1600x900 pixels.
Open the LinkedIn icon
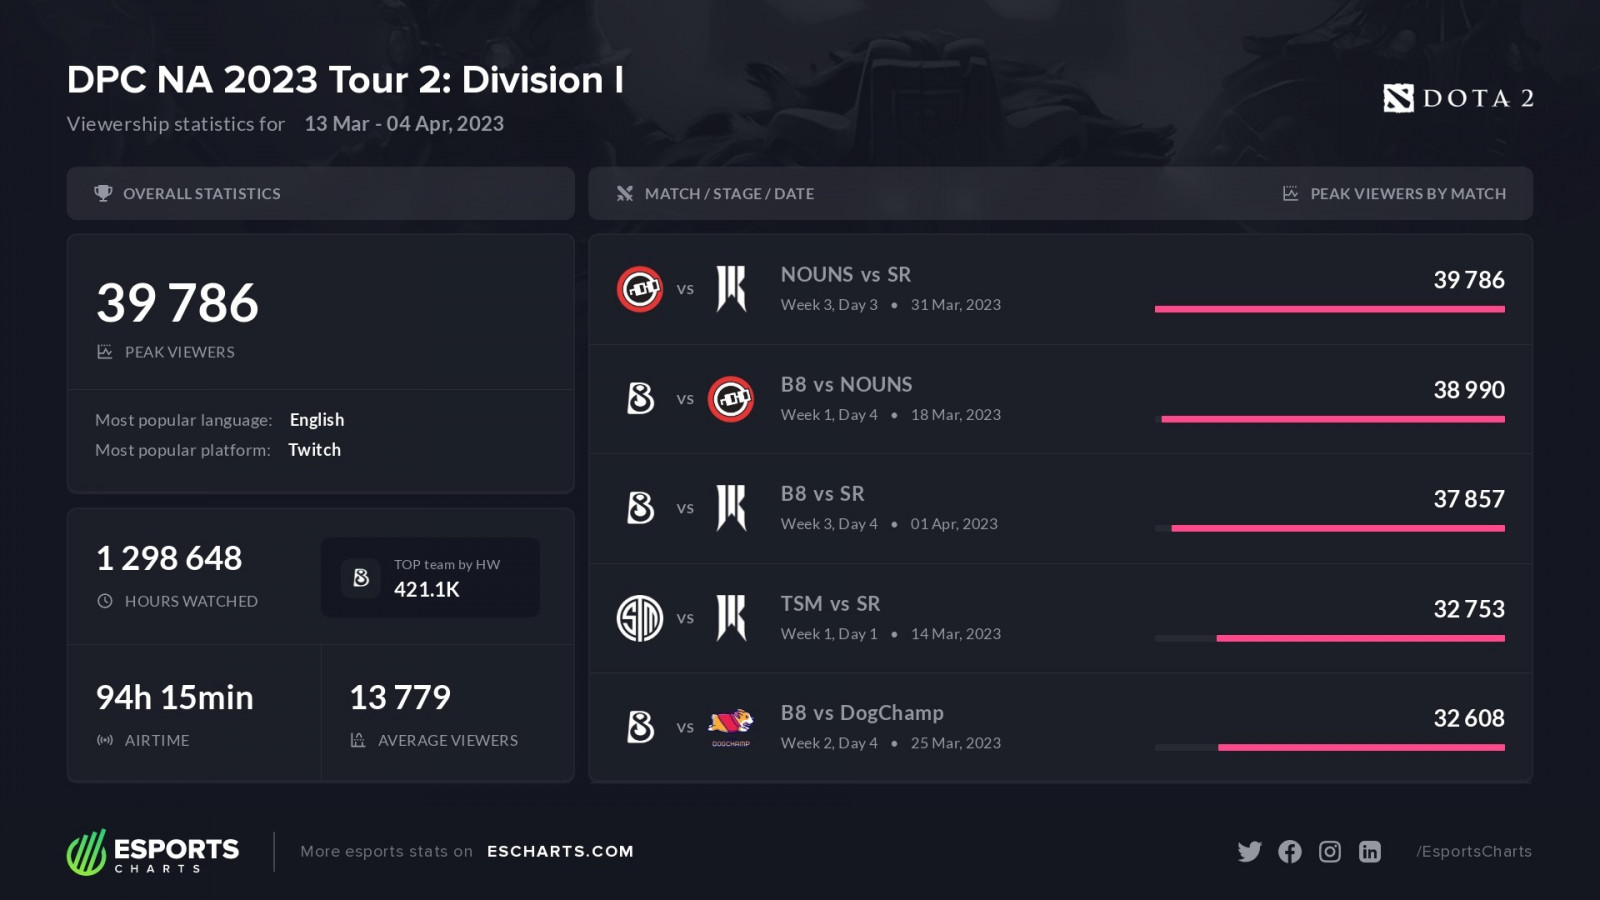click(1370, 851)
